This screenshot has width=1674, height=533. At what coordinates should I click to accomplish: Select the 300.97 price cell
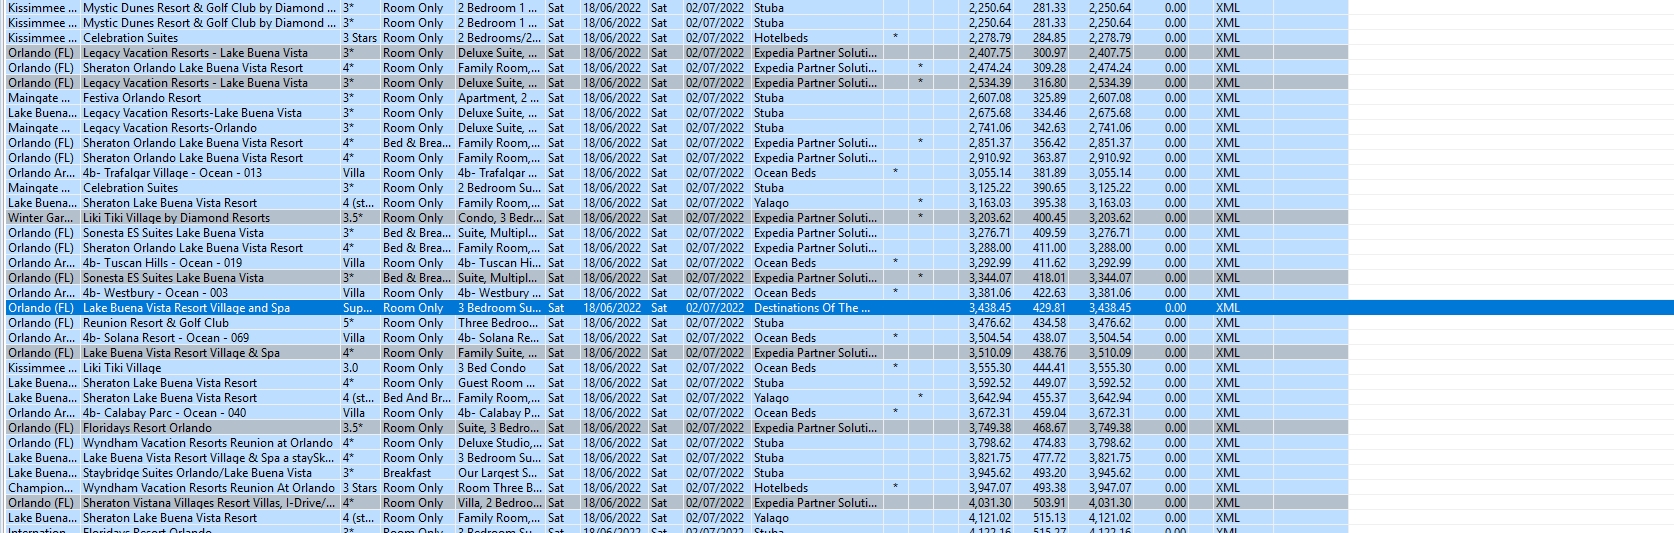pyautogui.click(x=1049, y=53)
